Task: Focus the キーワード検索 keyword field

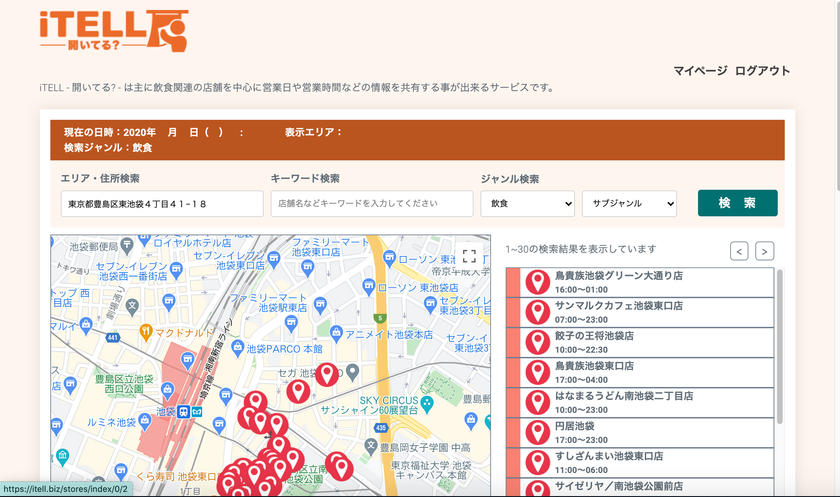Action: pyautogui.click(x=372, y=204)
